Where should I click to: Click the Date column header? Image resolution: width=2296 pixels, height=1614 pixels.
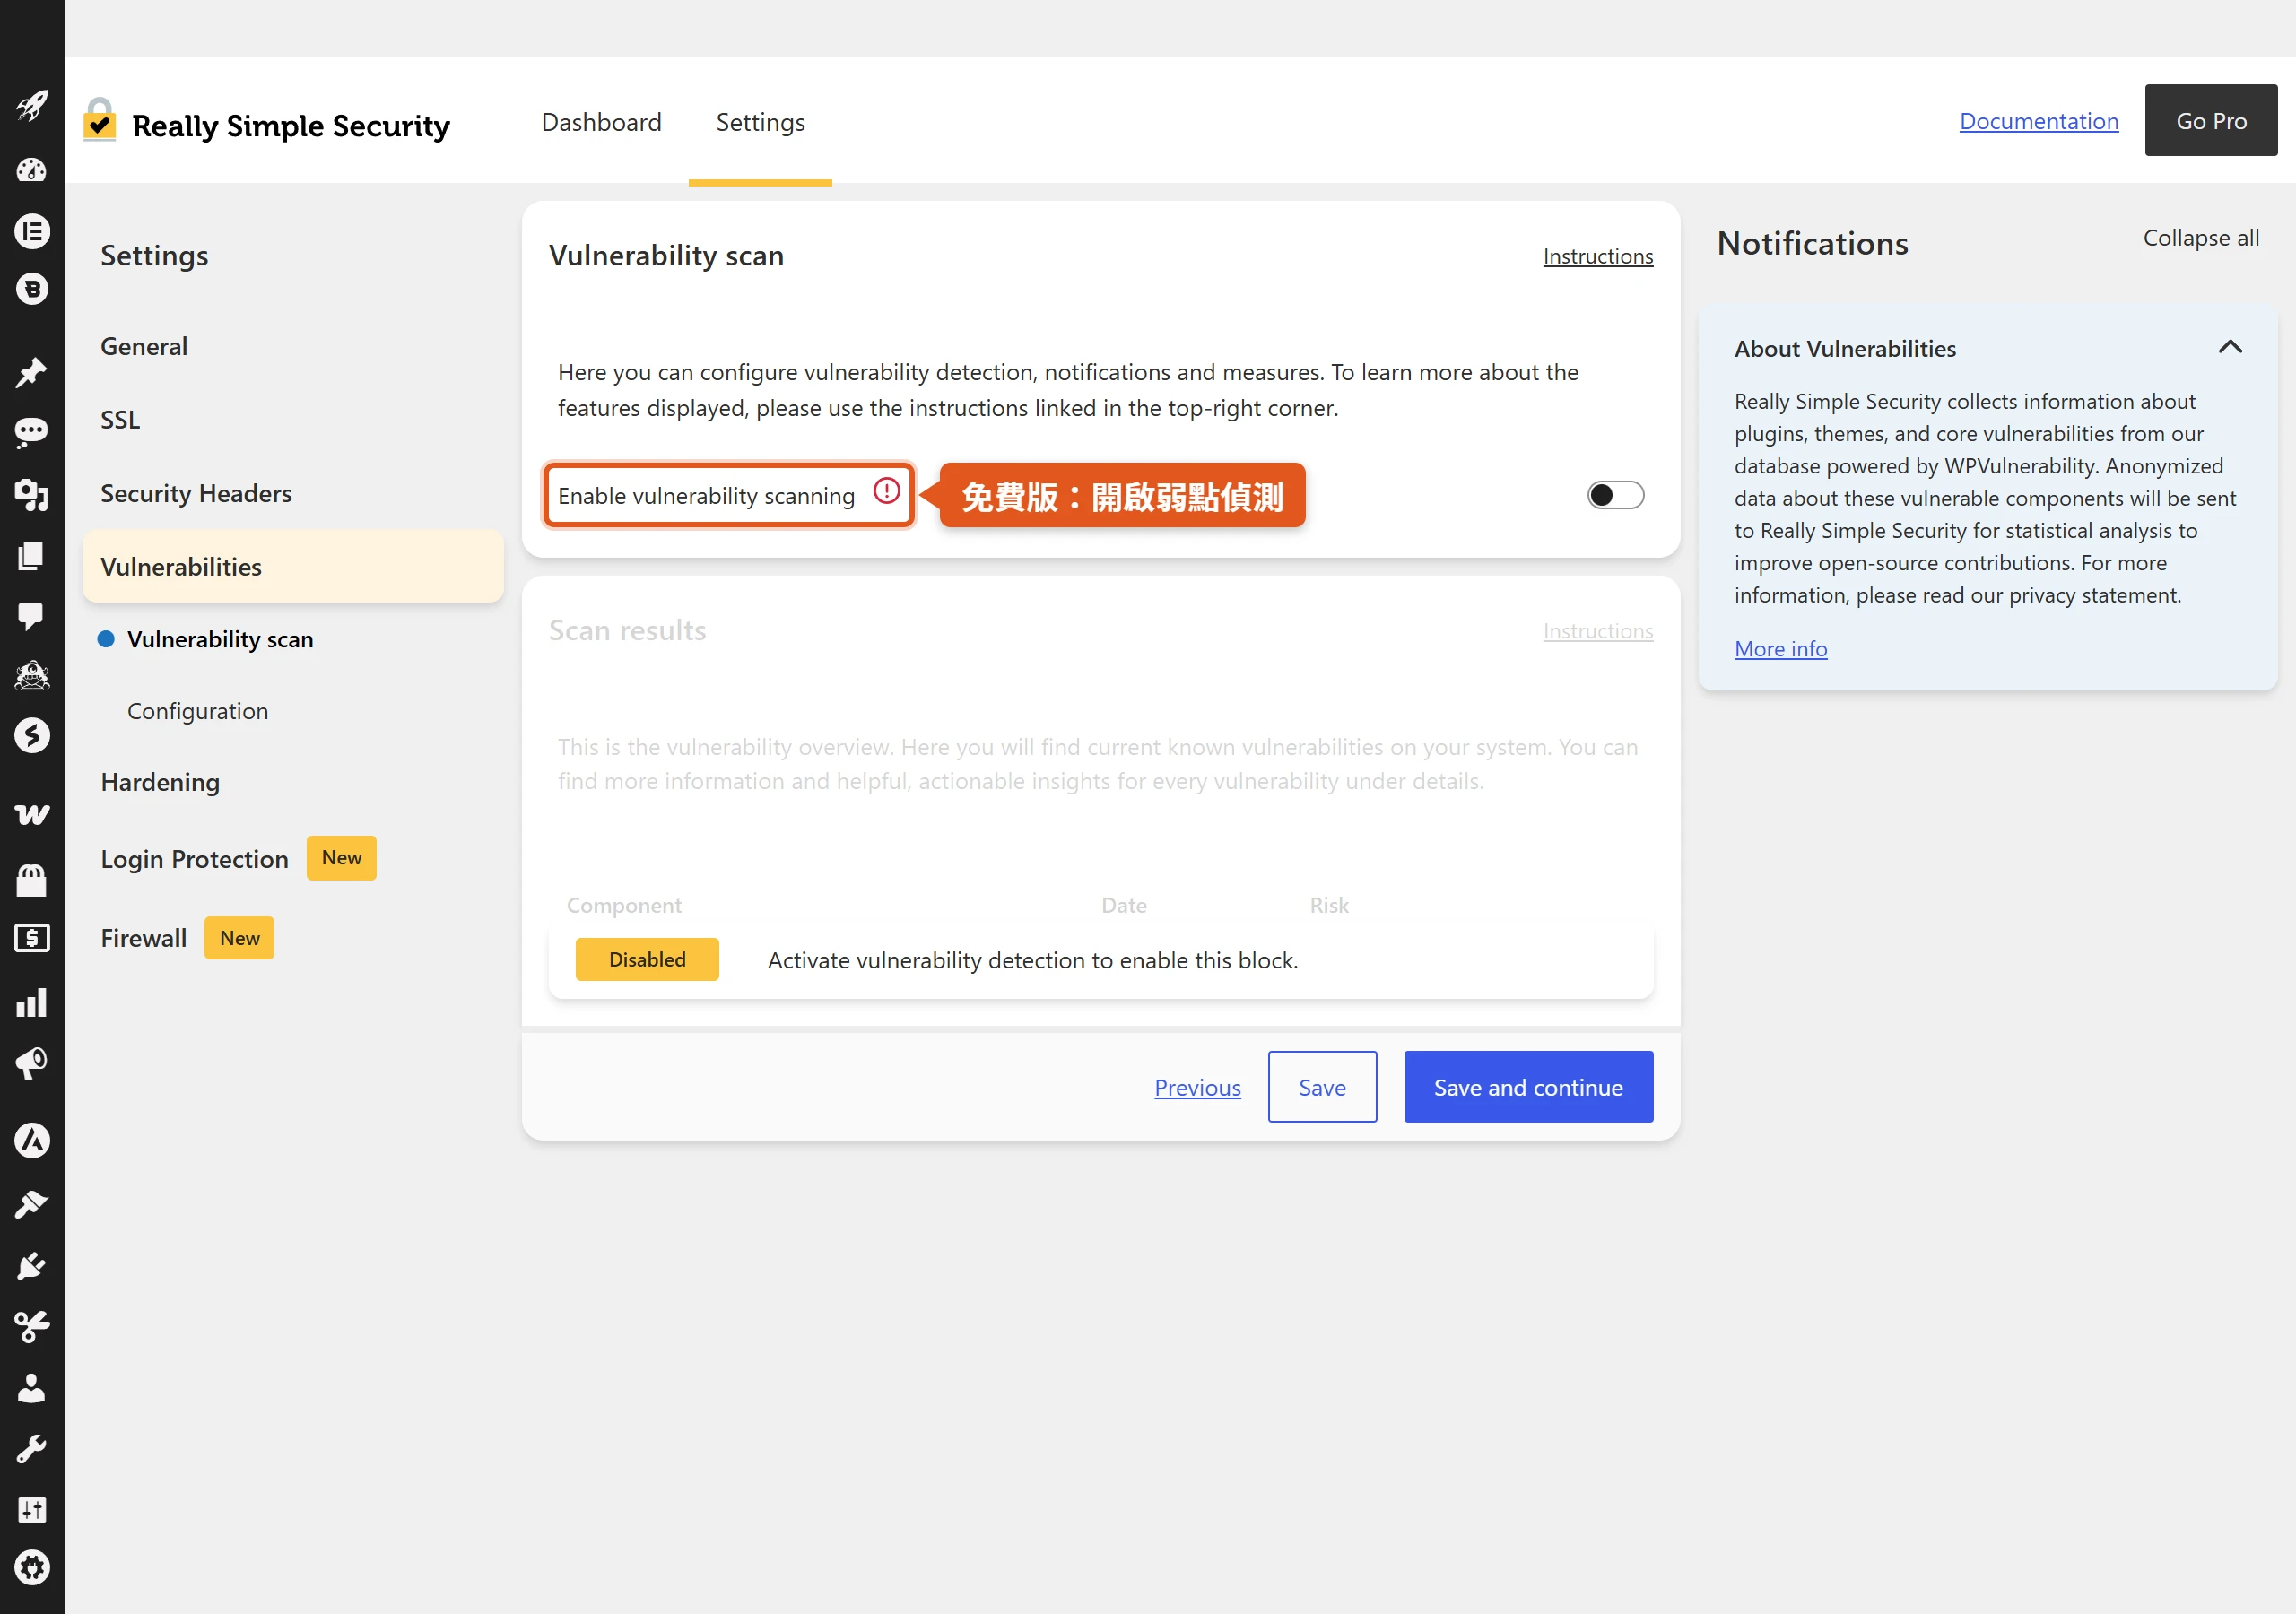pyautogui.click(x=1124, y=905)
